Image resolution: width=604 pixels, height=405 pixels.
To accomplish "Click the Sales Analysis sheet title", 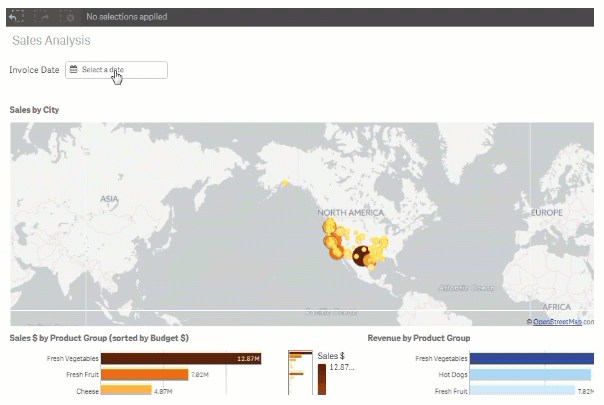I will coord(51,40).
